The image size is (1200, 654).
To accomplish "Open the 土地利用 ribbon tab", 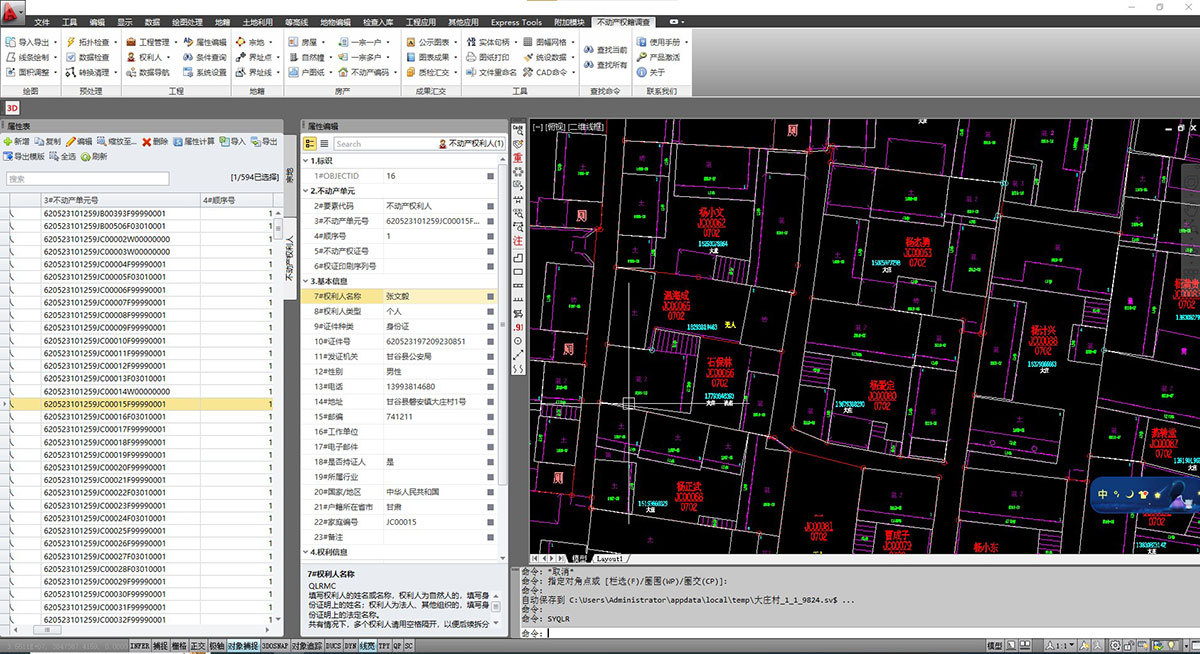I will 259,21.
